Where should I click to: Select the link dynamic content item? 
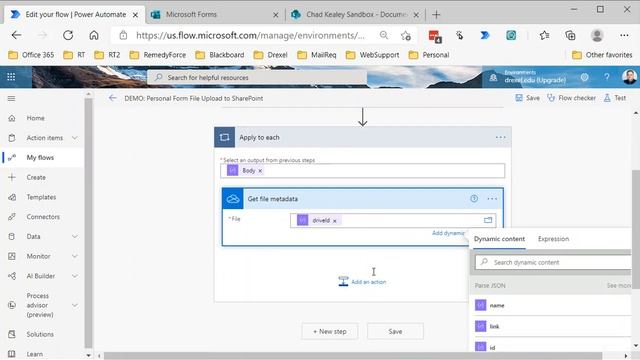point(553,327)
